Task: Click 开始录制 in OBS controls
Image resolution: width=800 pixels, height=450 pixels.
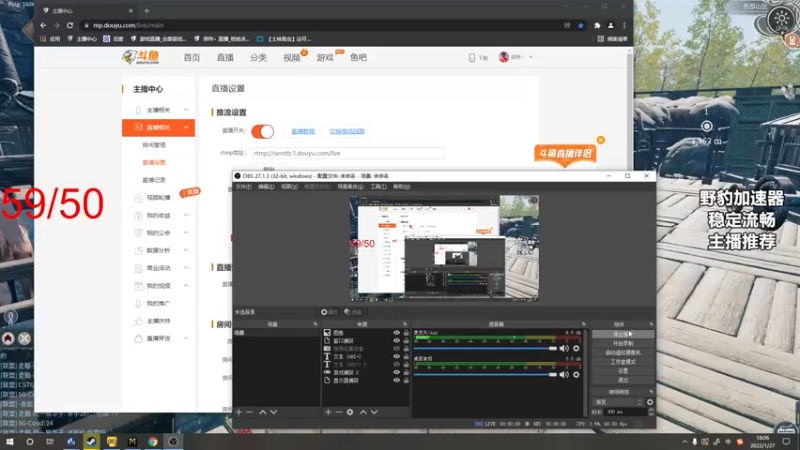Action: coord(622,343)
